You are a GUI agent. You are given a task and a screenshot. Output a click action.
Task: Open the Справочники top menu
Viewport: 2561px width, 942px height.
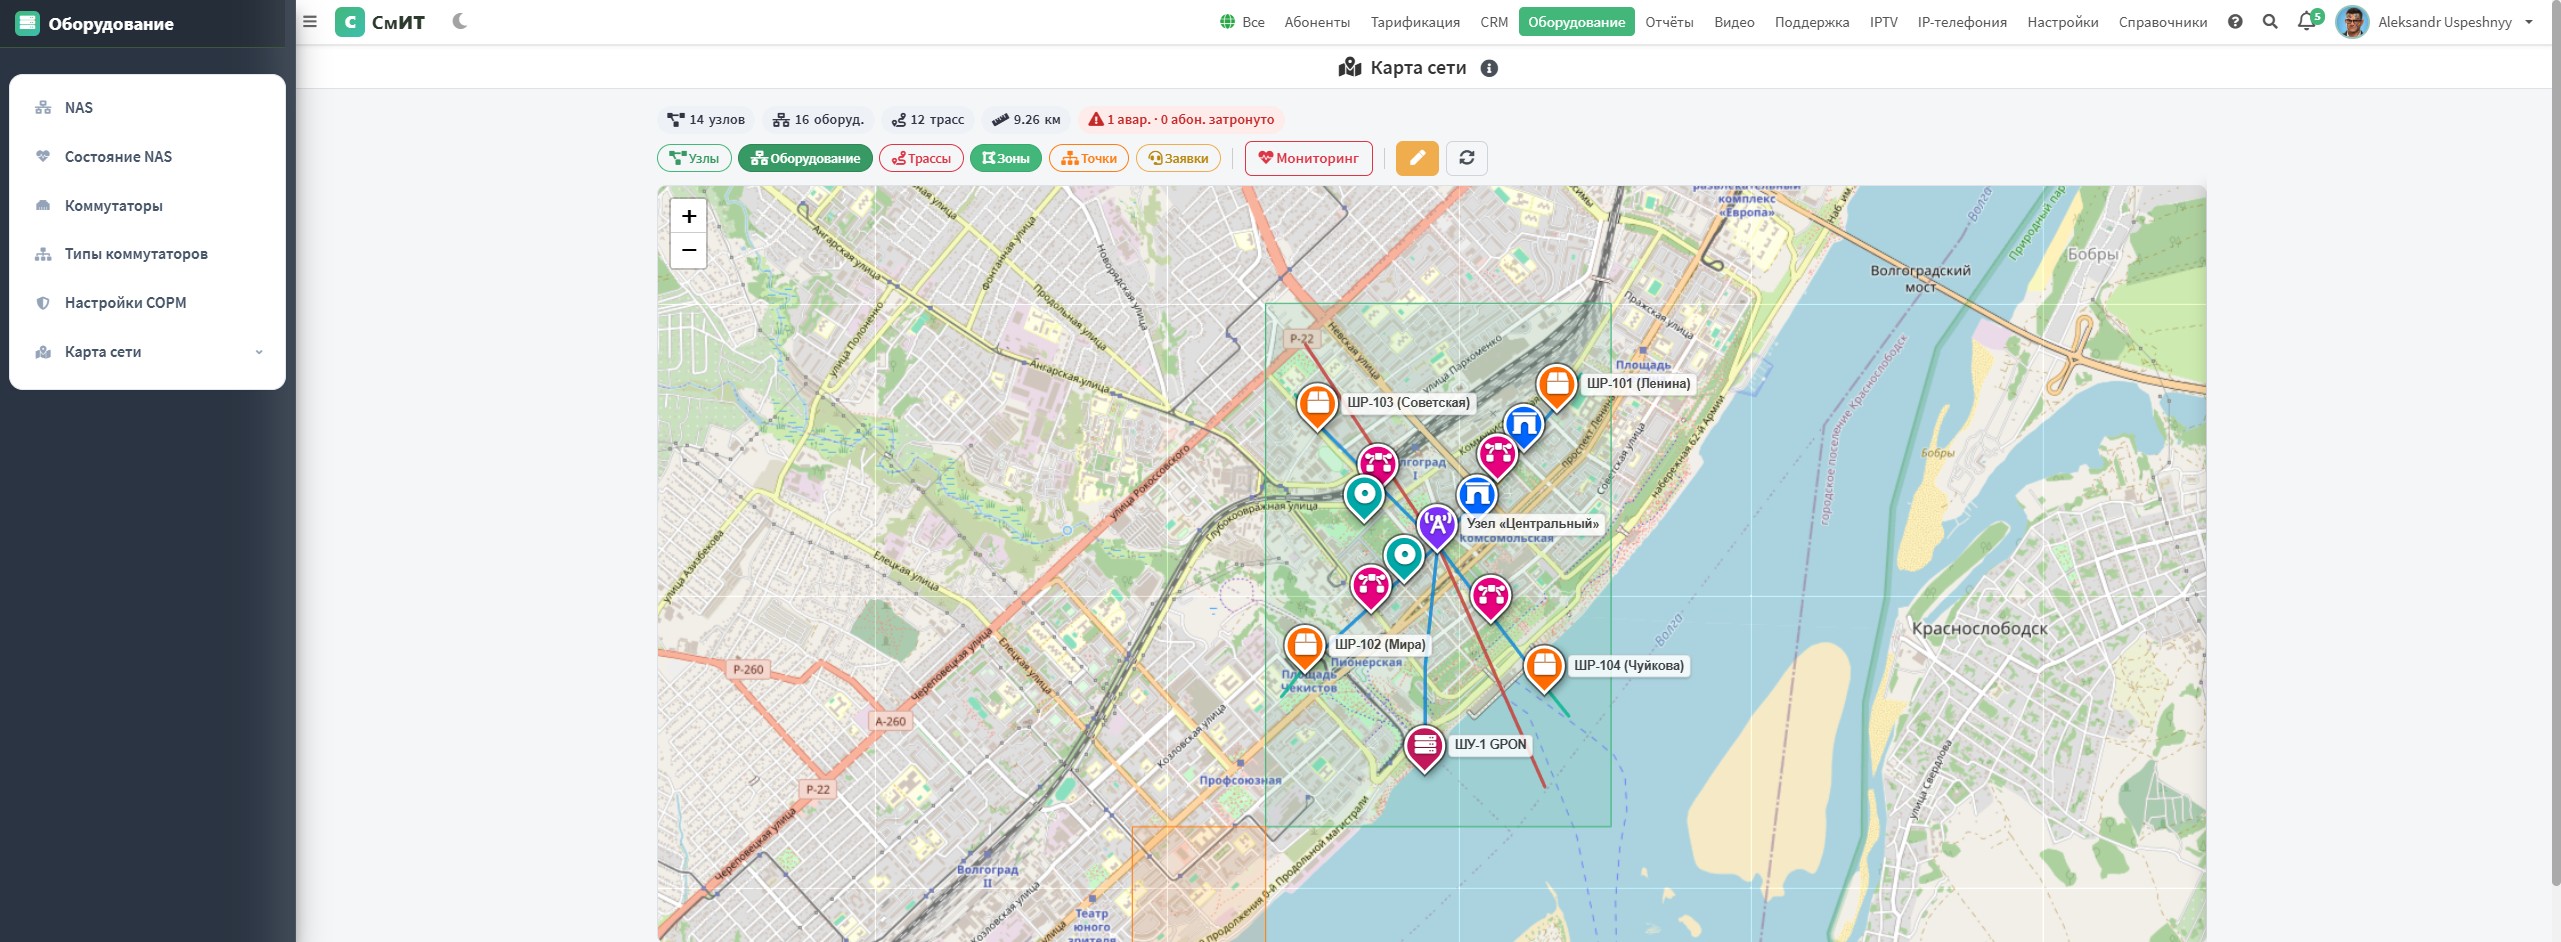click(2162, 22)
